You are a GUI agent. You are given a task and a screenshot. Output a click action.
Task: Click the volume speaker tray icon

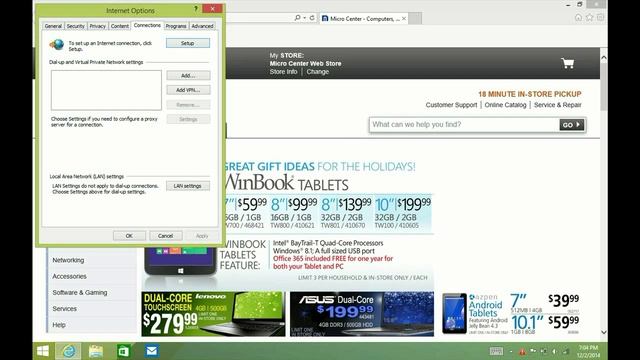555,351
